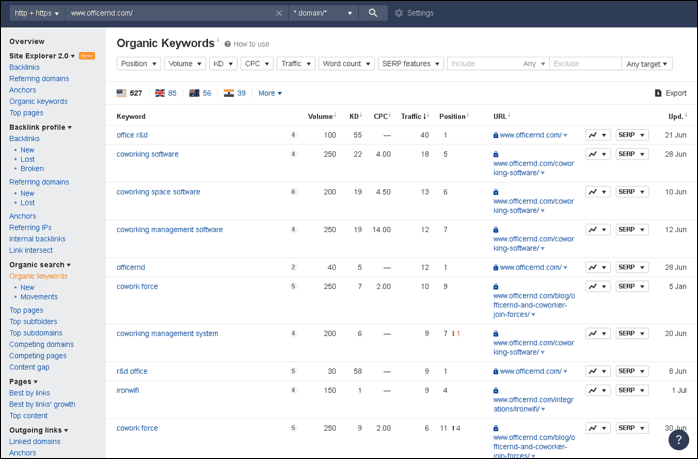698x459 pixels.
Task: Open position history chart for 'coworking management system'
Action: click(597, 333)
